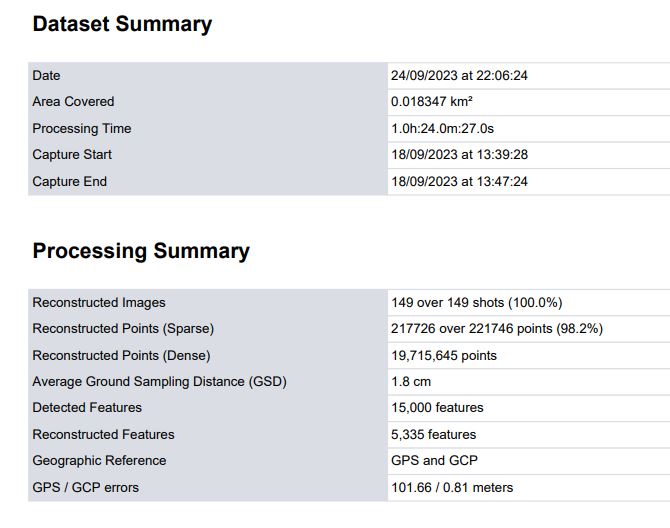The height and width of the screenshot is (528, 670).
Task: Select the Date row label
Action: (47, 76)
